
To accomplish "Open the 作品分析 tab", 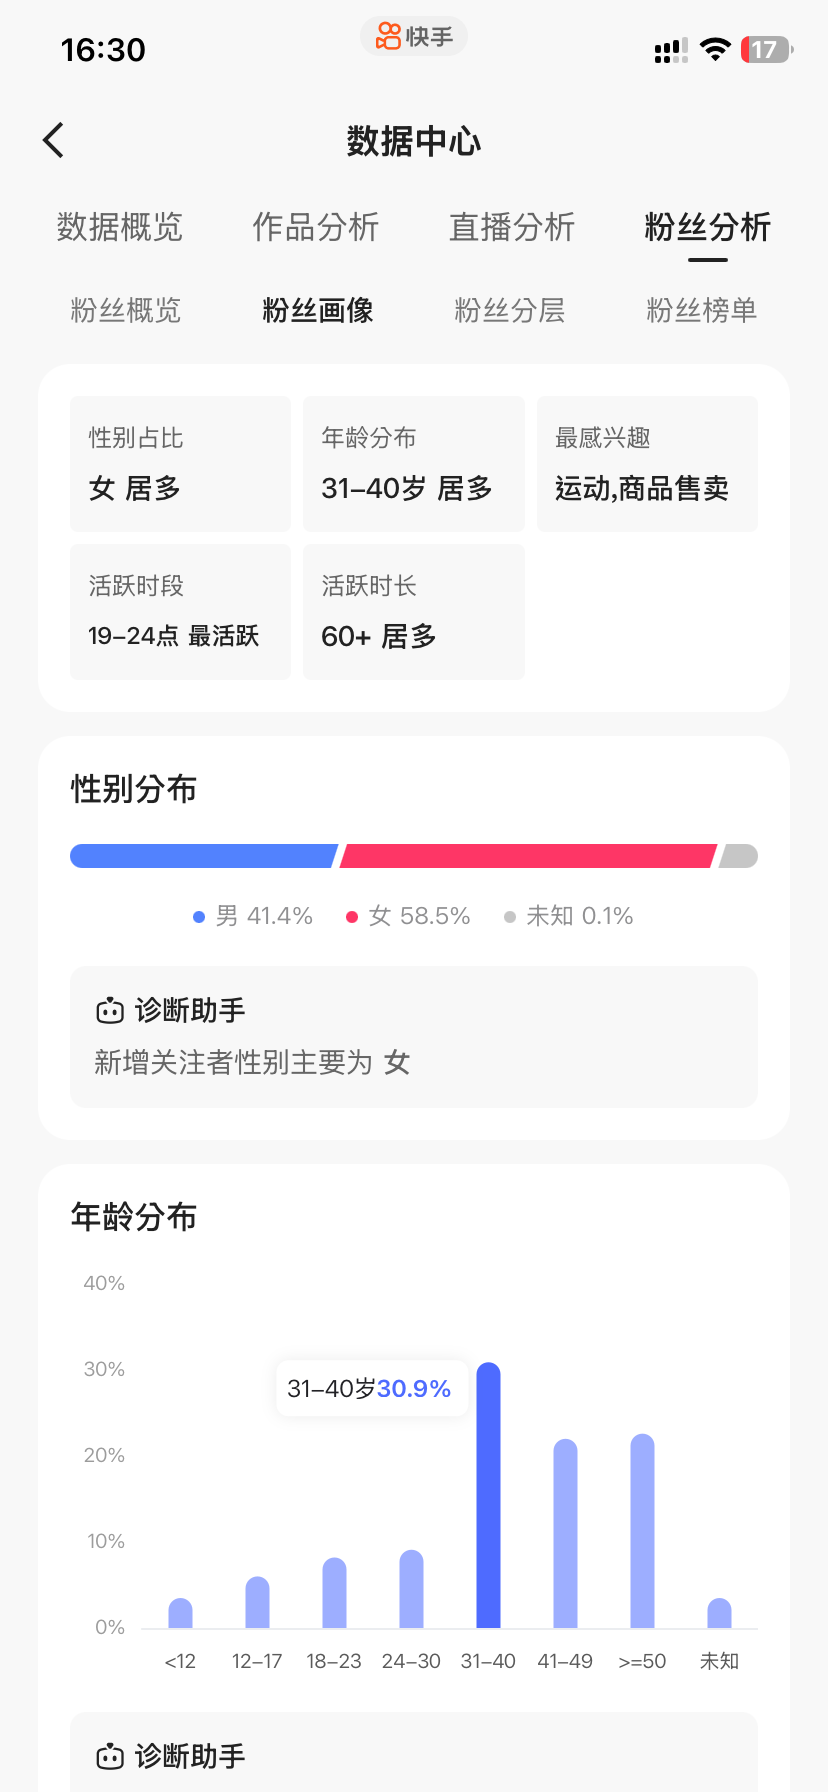I will tap(316, 227).
